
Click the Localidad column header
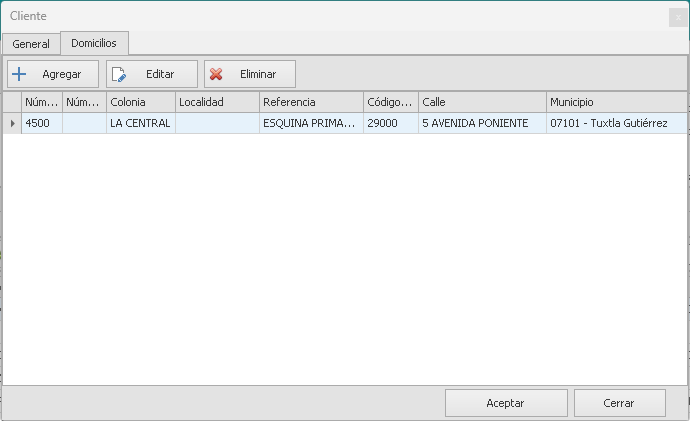click(216, 102)
